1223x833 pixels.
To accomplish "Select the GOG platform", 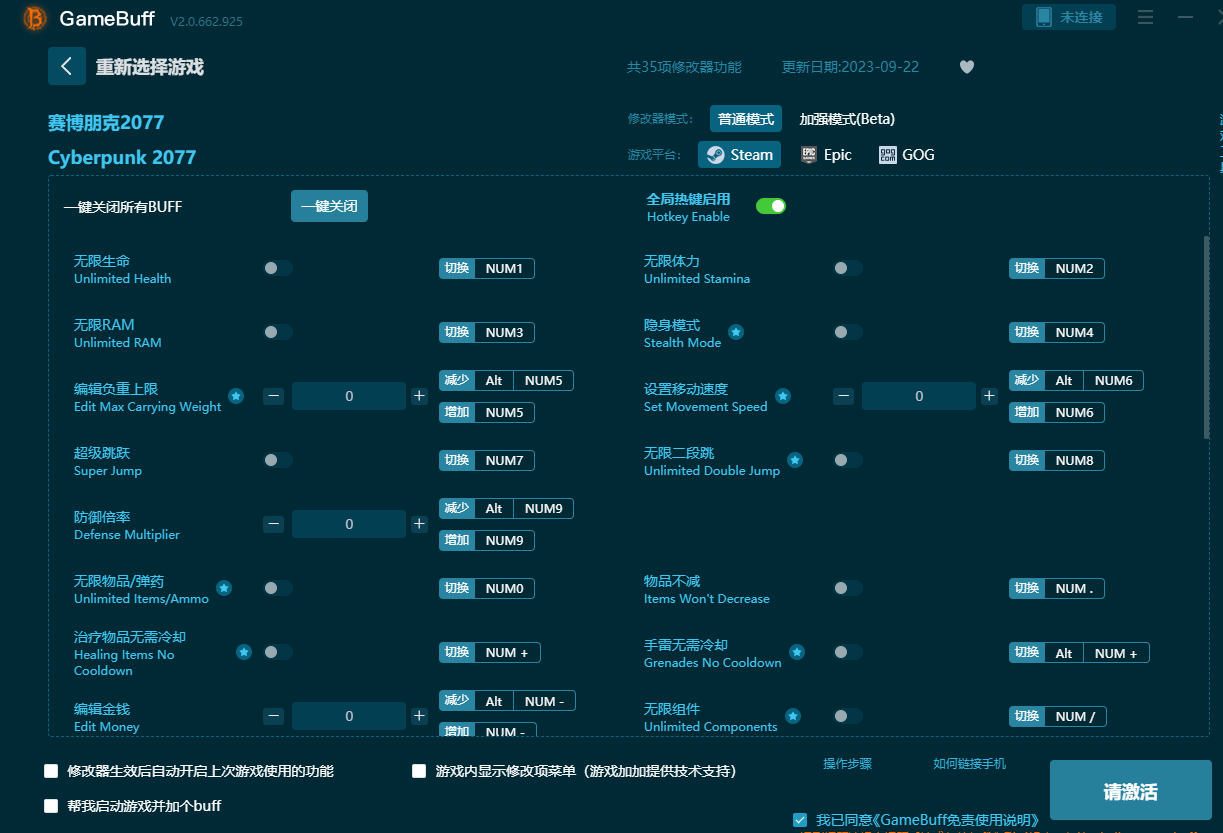I will pos(907,155).
